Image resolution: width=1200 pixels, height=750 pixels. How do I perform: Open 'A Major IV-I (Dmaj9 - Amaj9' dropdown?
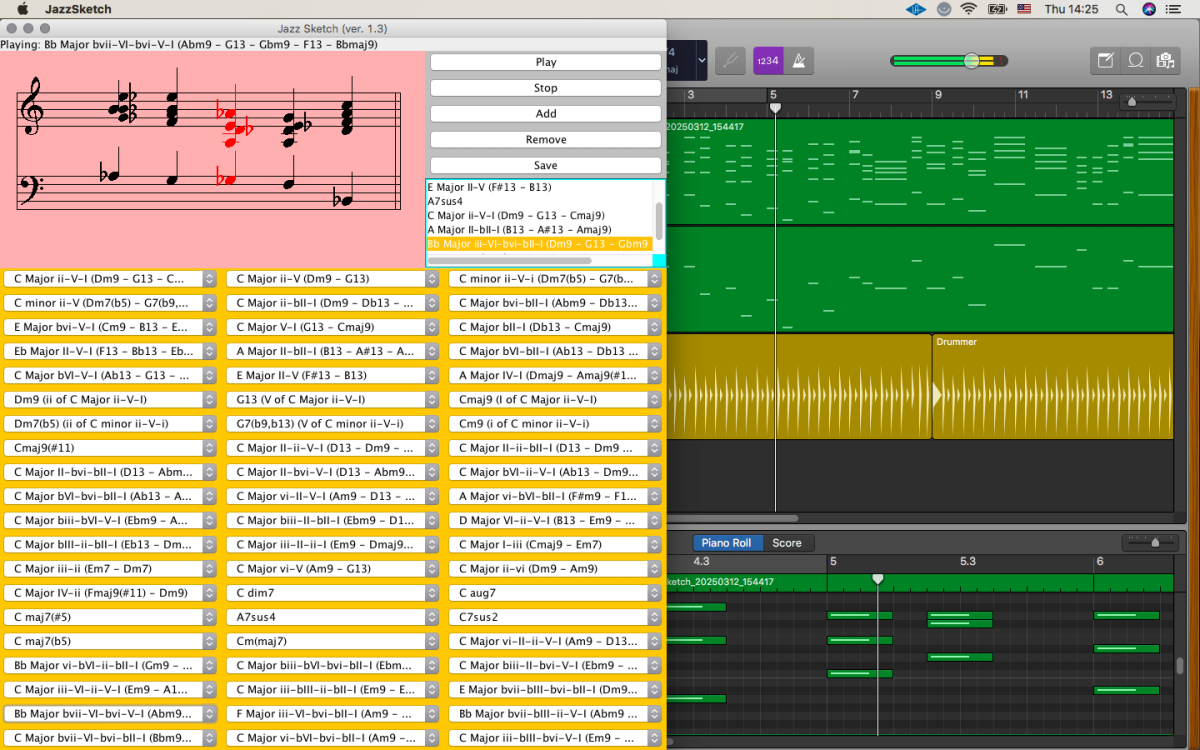tap(555, 375)
